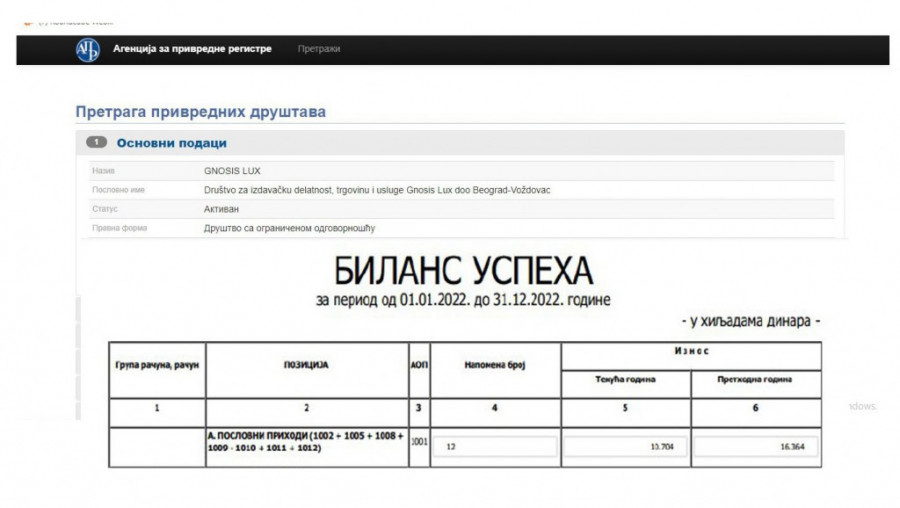
Task: Click the ПОЗИЦИЈА column header
Action: (306, 365)
